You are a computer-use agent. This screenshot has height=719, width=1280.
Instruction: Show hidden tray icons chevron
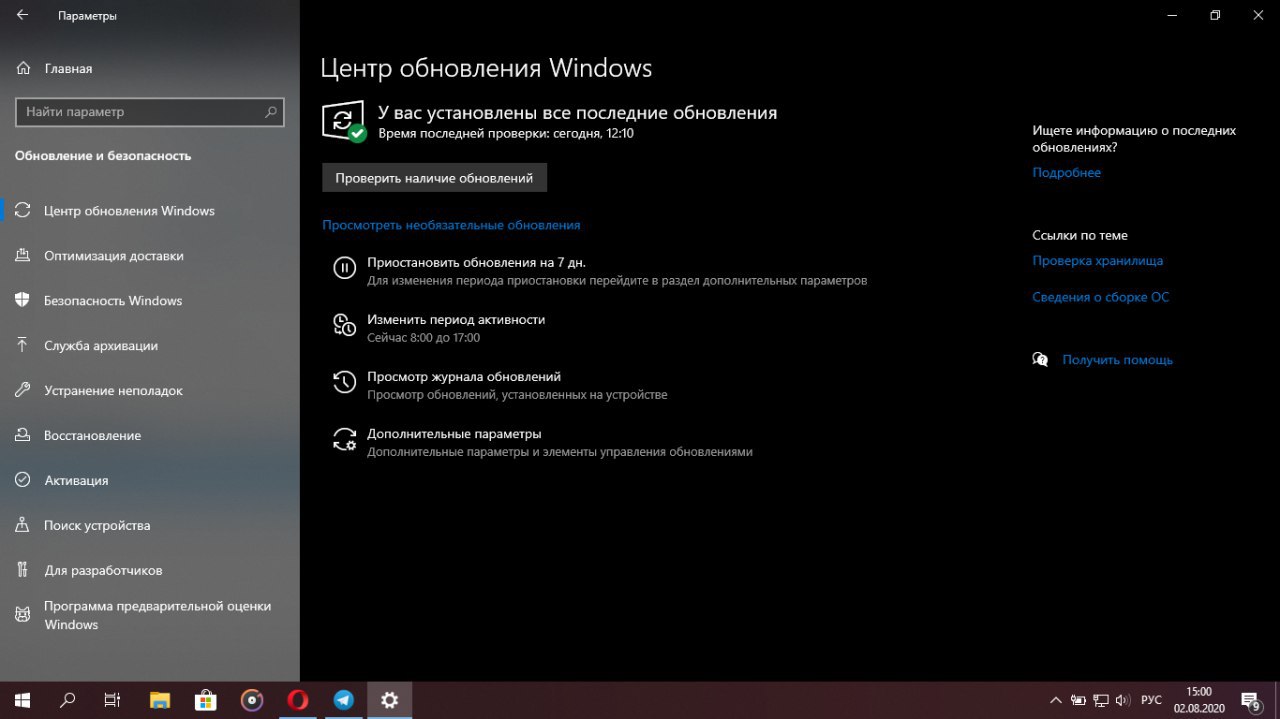(x=1055, y=700)
